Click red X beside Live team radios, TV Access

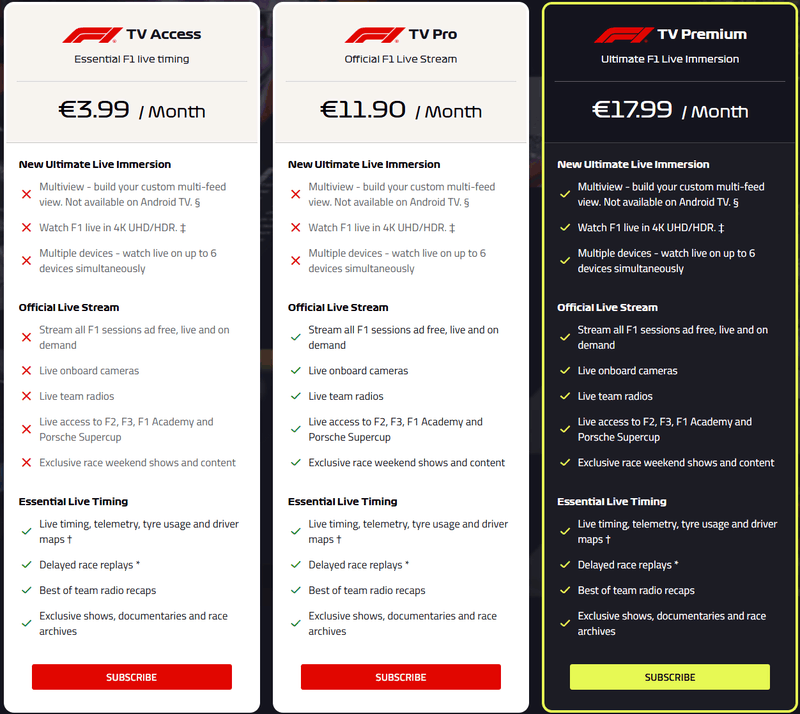[26, 397]
